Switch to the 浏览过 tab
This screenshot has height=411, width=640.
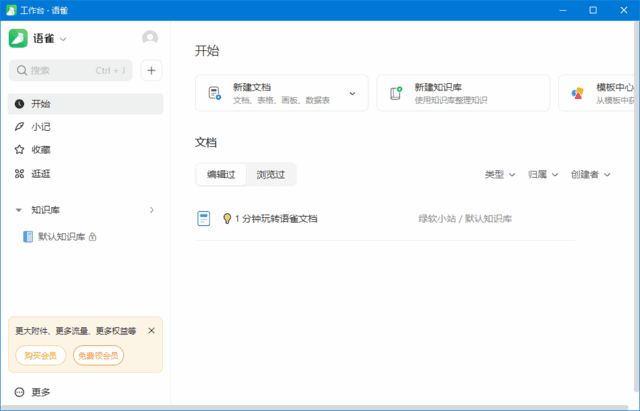click(271, 175)
